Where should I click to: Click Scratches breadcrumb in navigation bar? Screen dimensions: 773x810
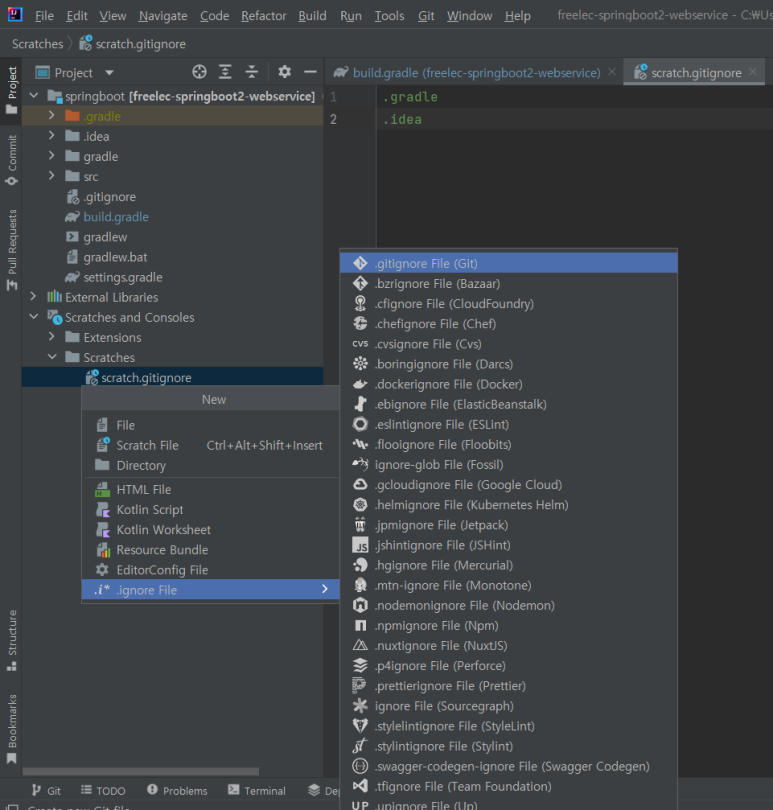(37, 44)
